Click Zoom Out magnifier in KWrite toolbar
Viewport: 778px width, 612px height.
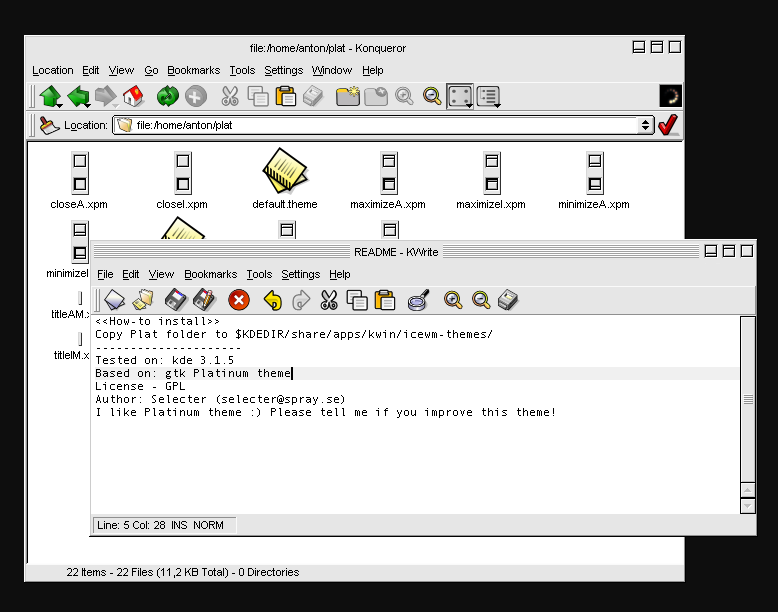point(481,300)
